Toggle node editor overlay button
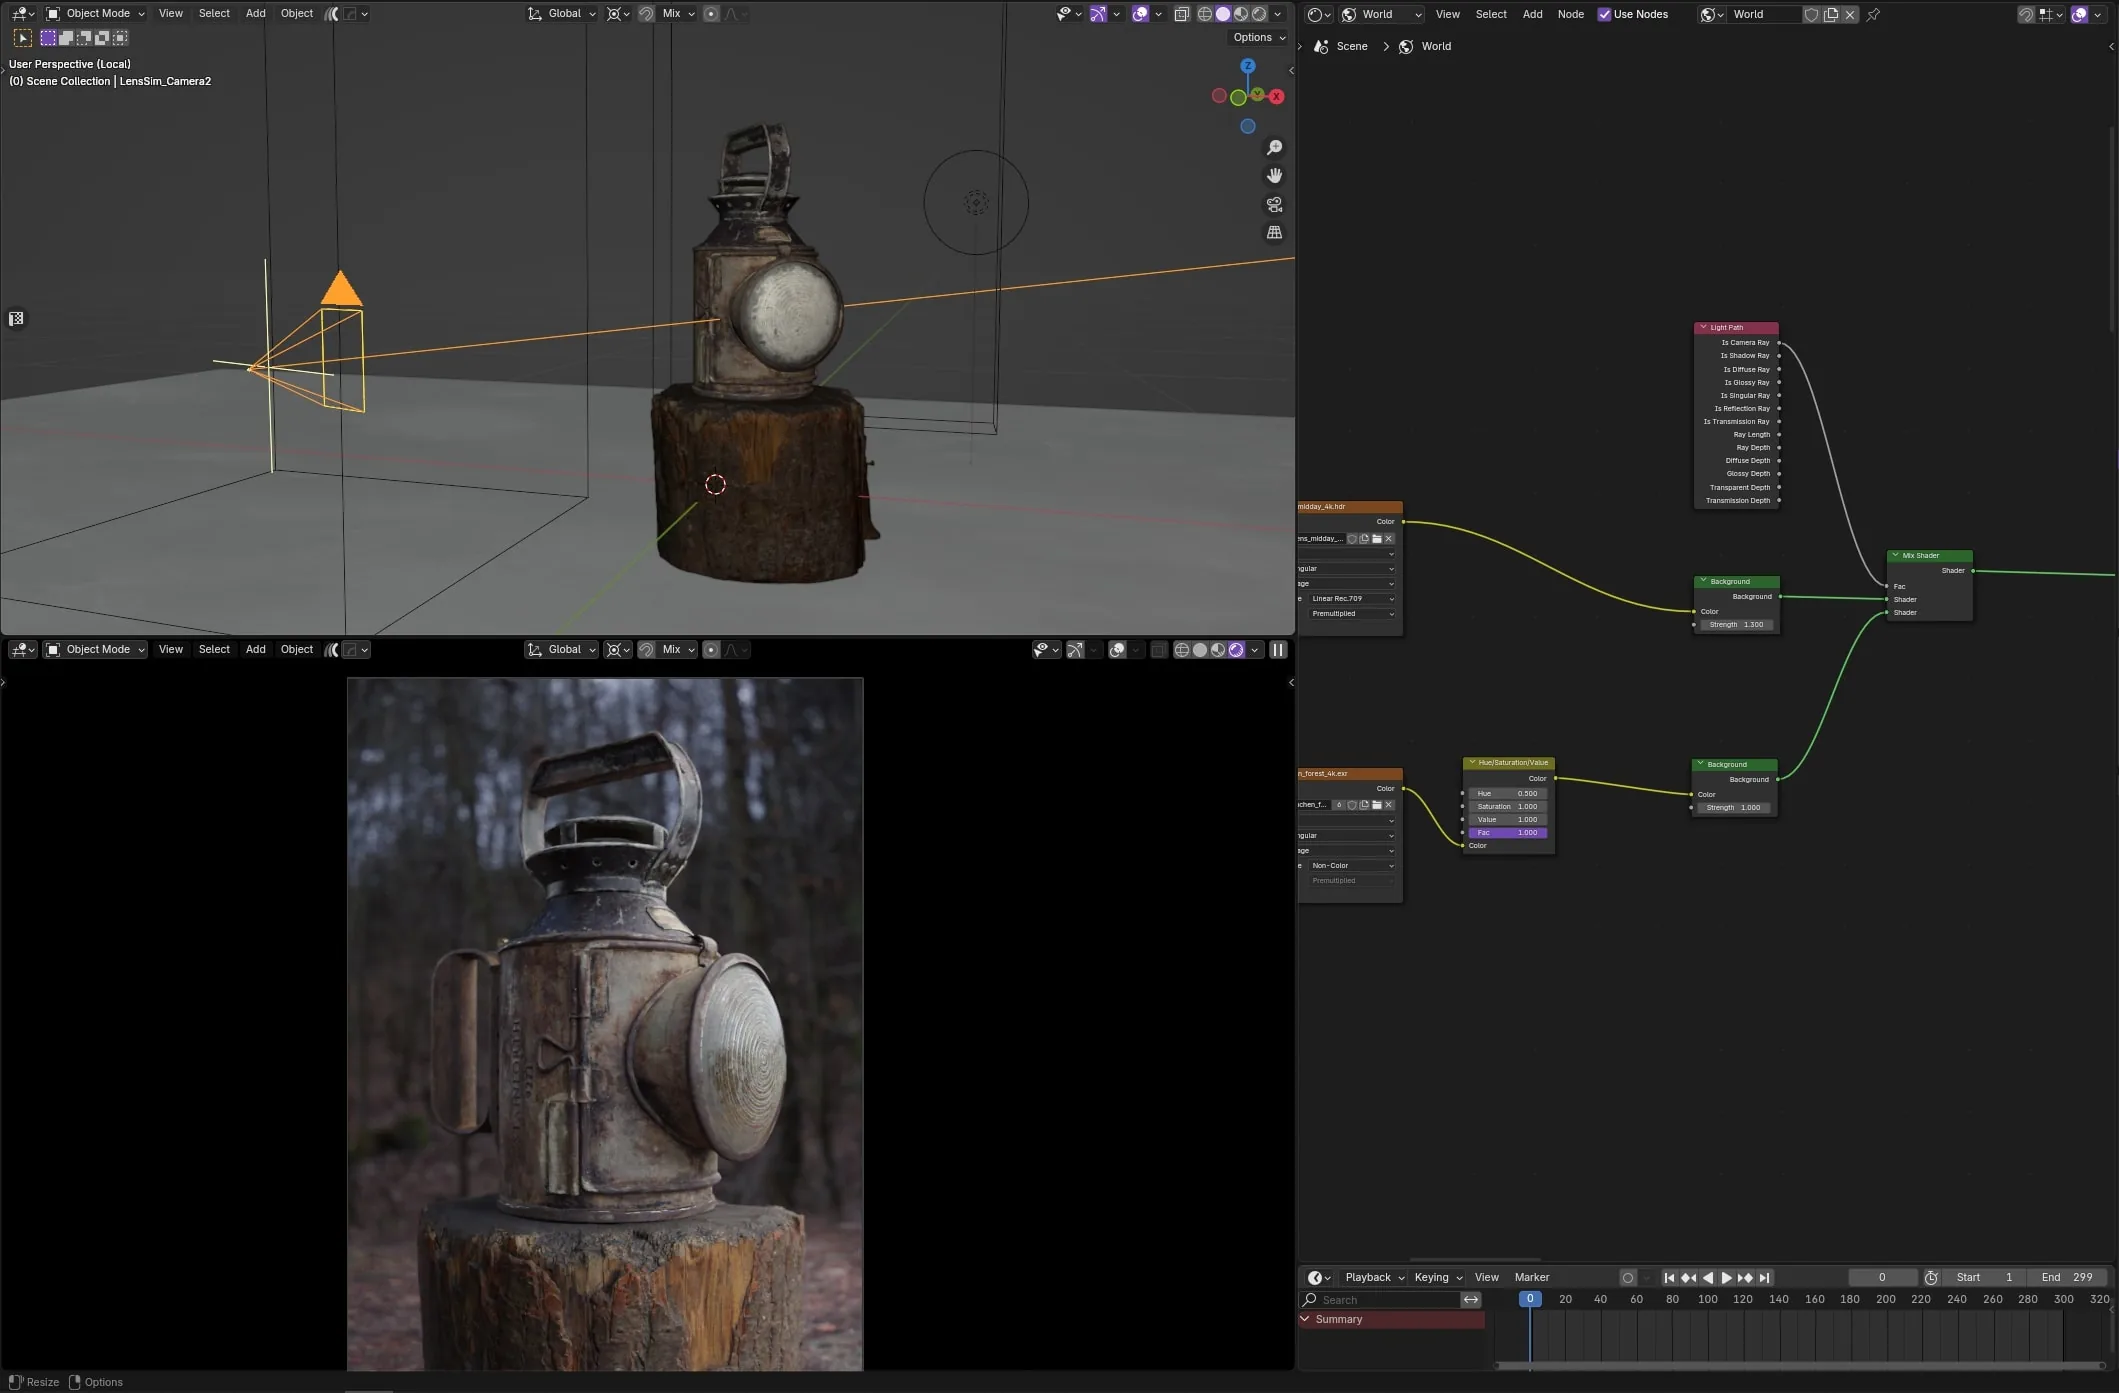 2079,14
